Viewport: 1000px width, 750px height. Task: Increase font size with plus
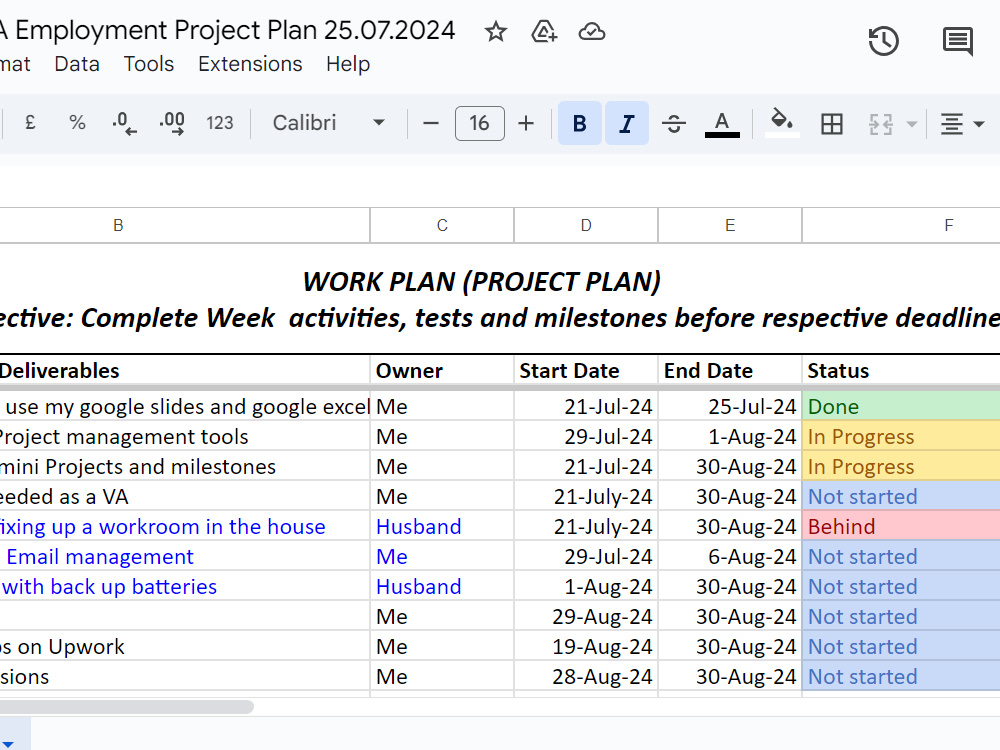(526, 123)
